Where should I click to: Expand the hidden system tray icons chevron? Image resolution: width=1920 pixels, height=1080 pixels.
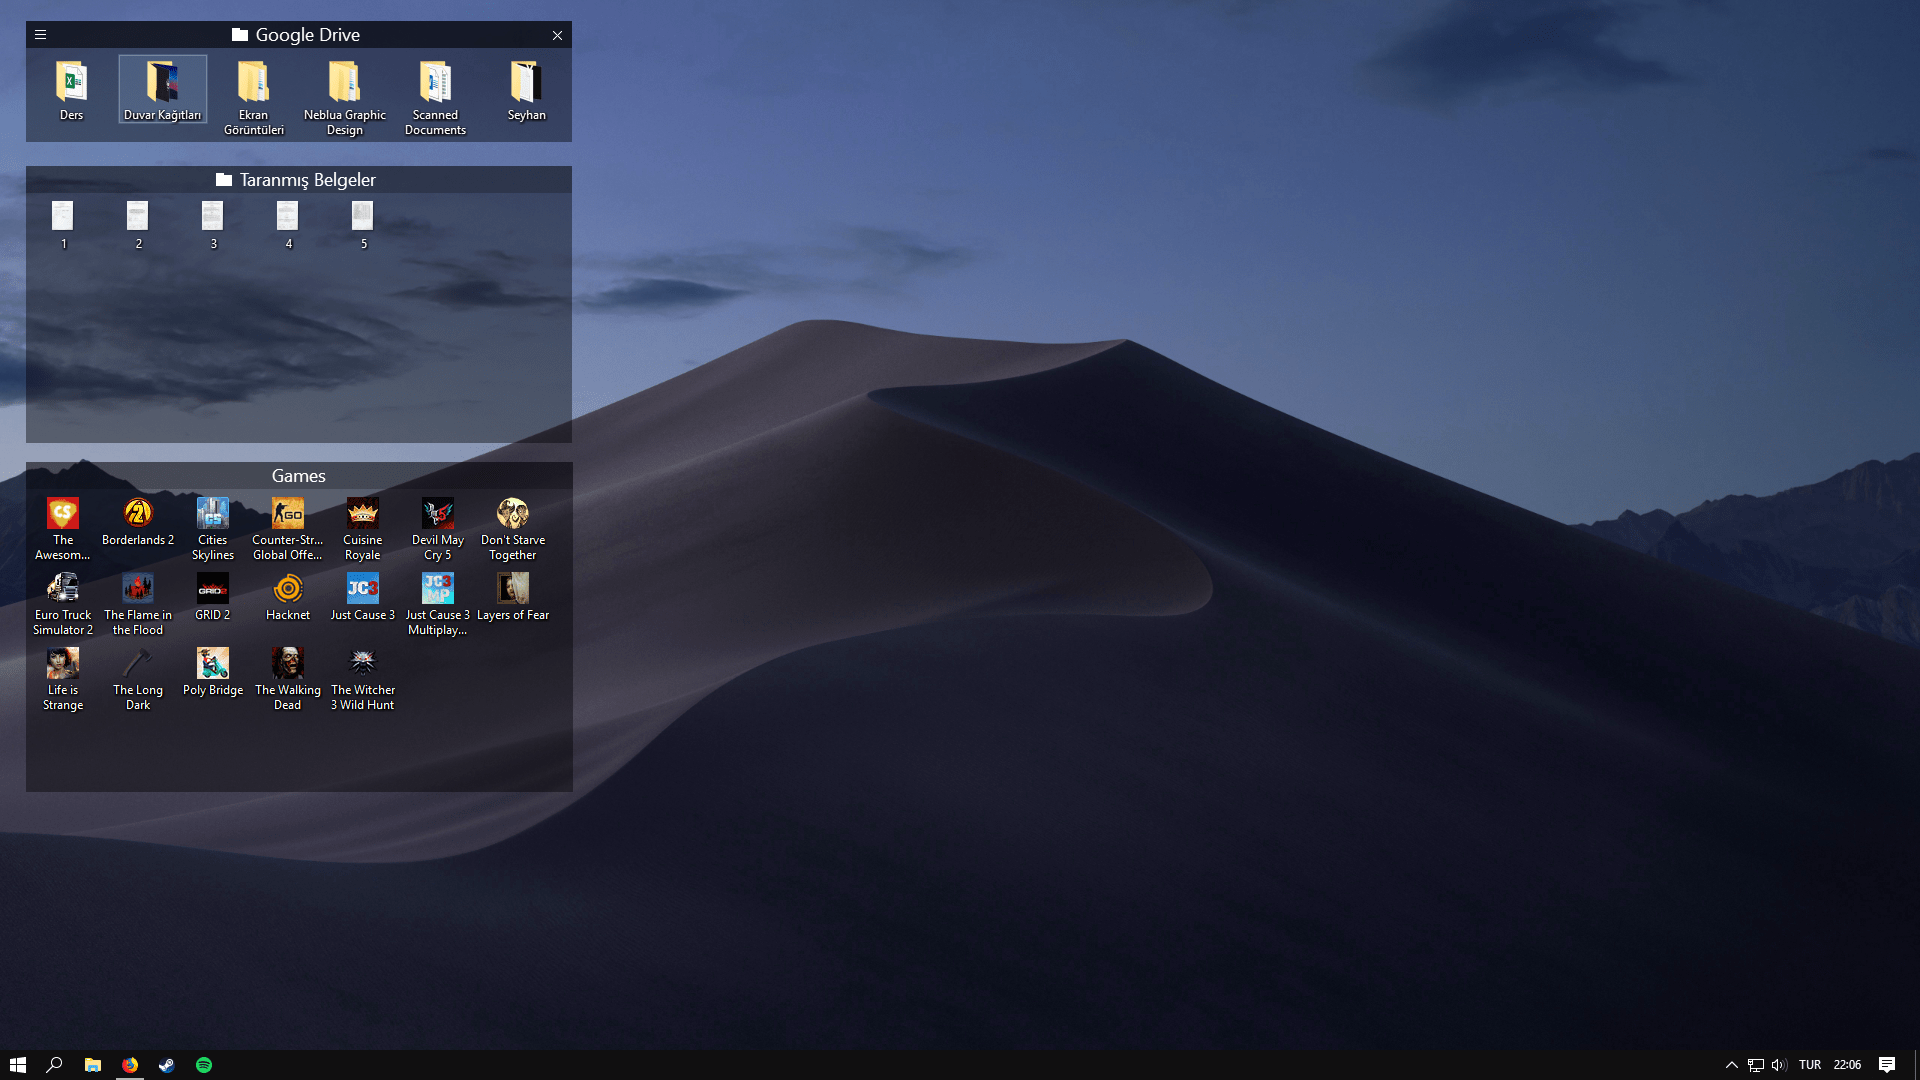click(x=1732, y=1065)
